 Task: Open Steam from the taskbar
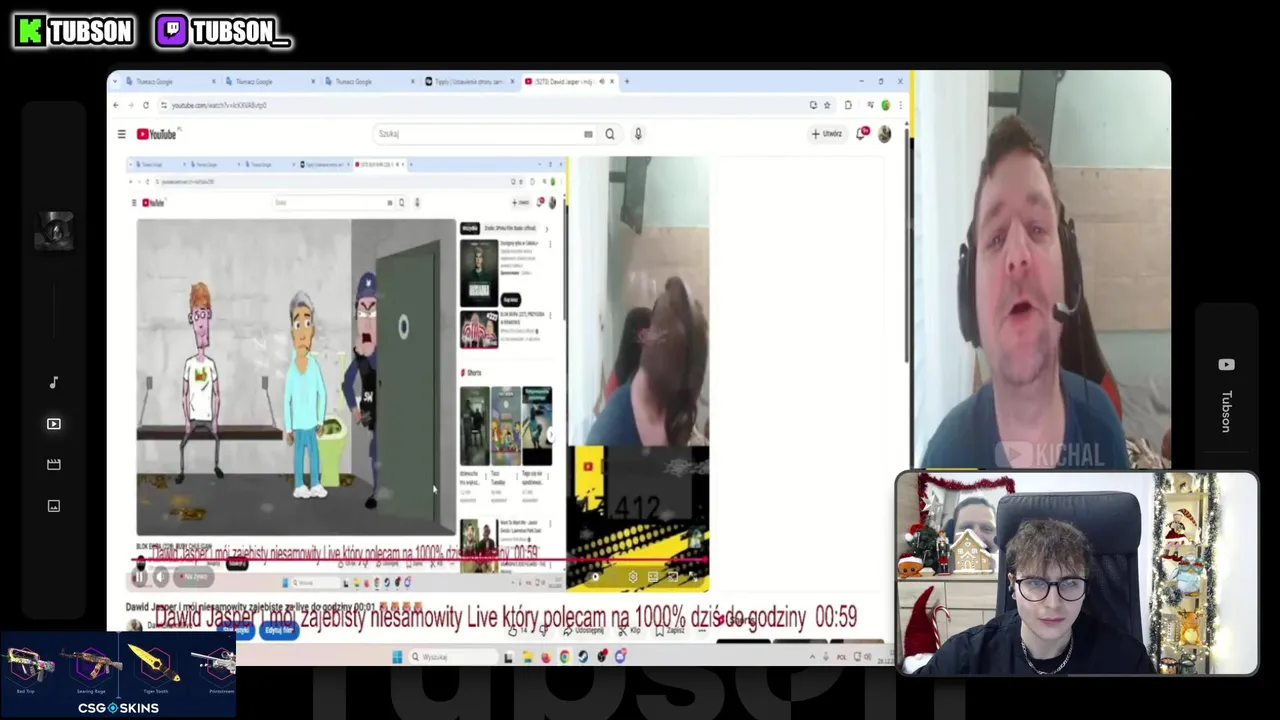tap(583, 657)
